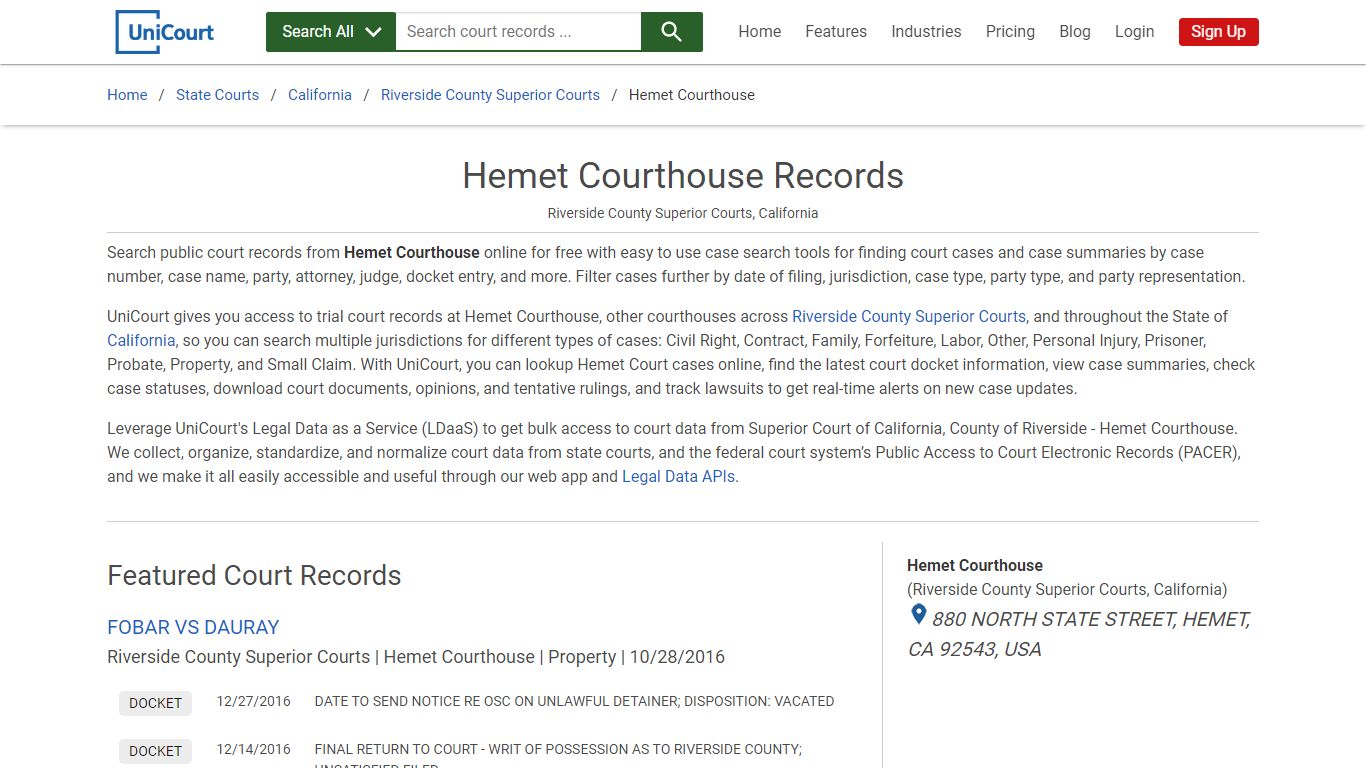Go to Home breadcrumb link
Image resolution: width=1366 pixels, height=768 pixels.
coord(127,95)
